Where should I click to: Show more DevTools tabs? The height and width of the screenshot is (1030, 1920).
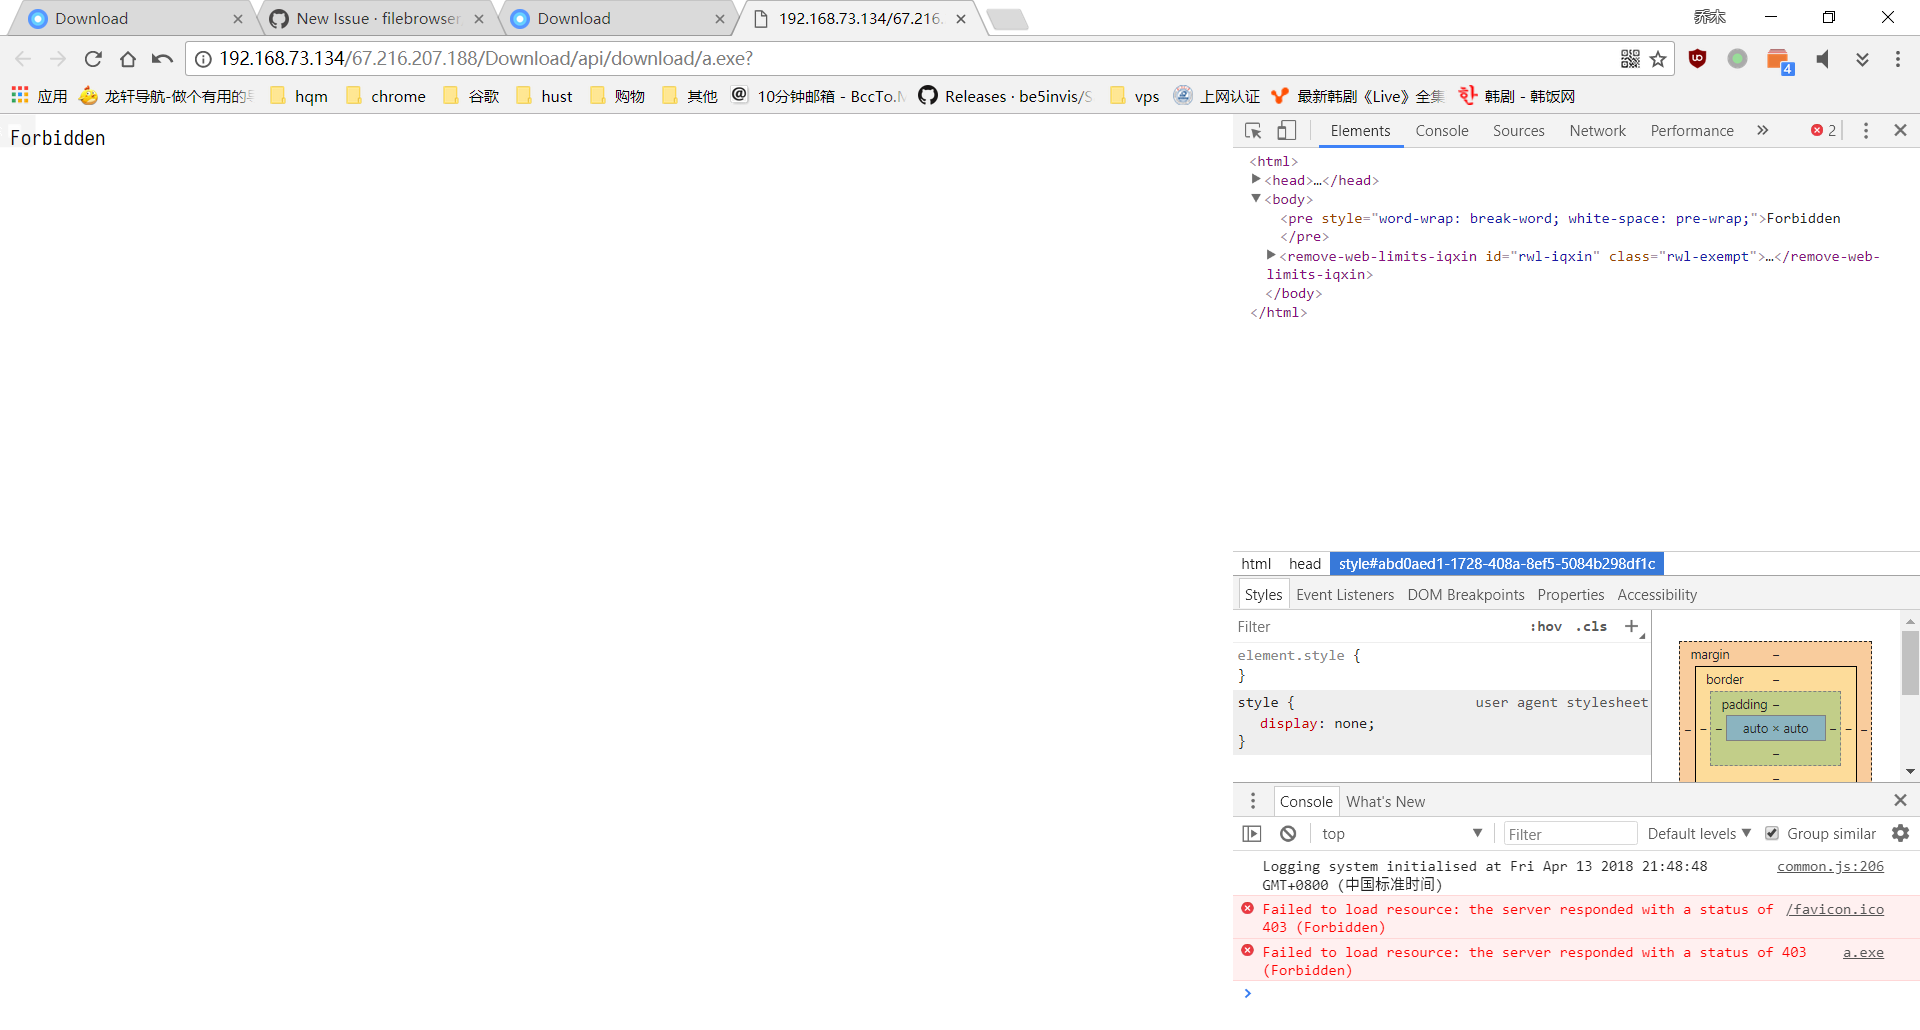(x=1762, y=131)
